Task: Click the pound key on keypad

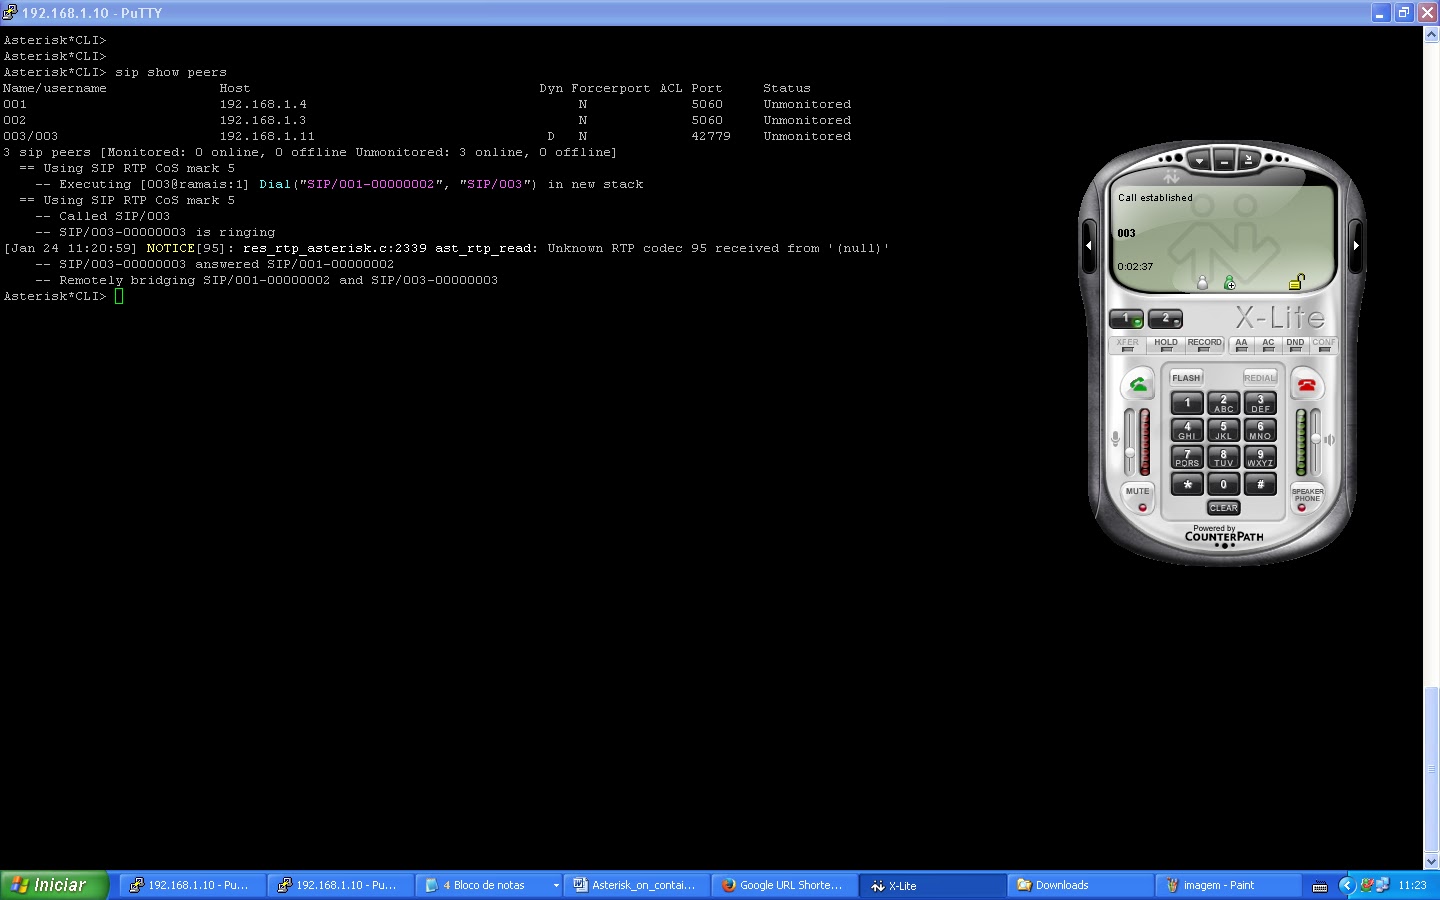Action: 1260,485
